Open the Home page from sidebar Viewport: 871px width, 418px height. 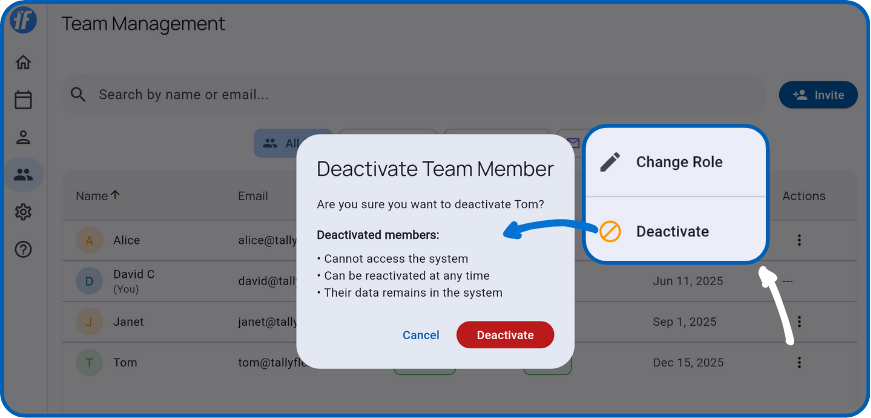tap(23, 62)
